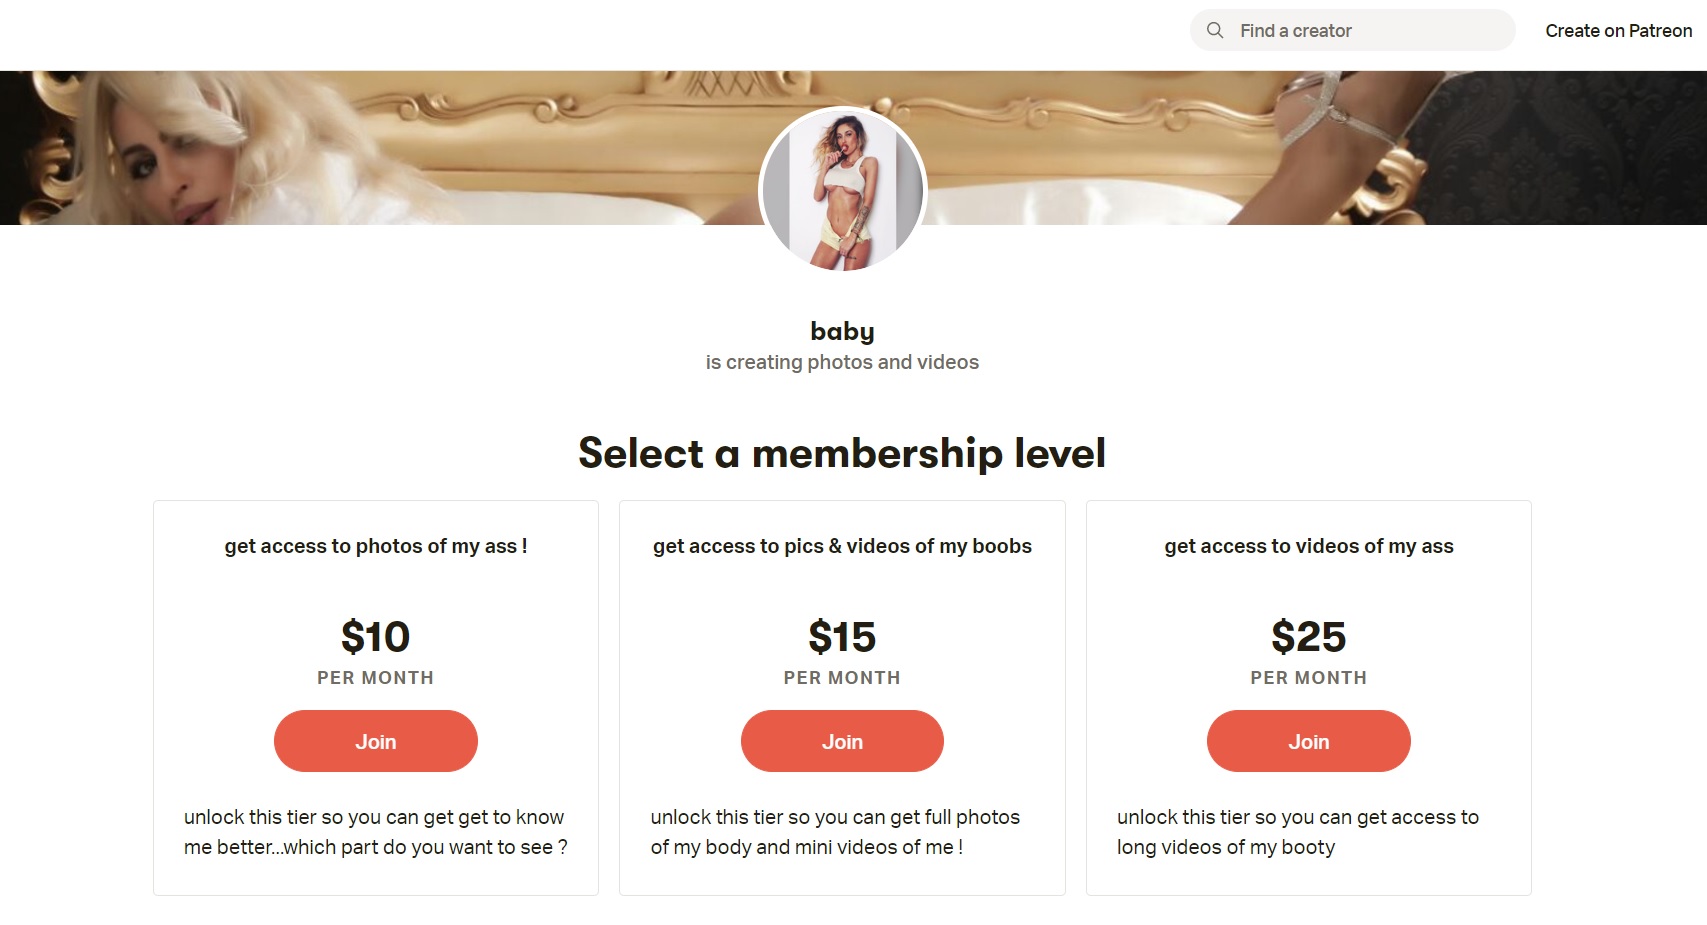This screenshot has width=1707, height=925.
Task: Open the Create on Patreon link
Action: (x=1618, y=31)
